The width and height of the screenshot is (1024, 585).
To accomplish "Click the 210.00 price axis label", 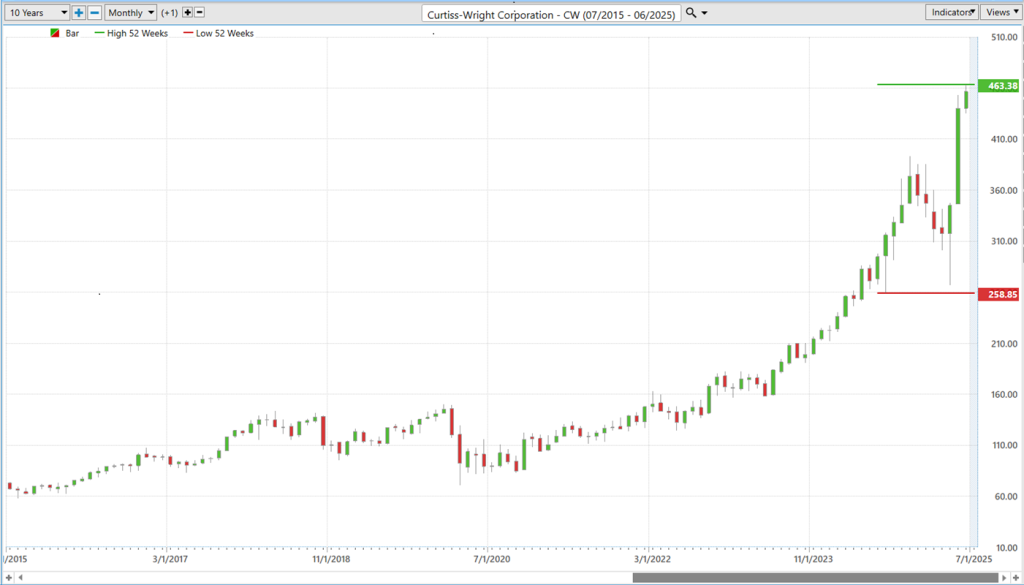I will [x=1004, y=344].
